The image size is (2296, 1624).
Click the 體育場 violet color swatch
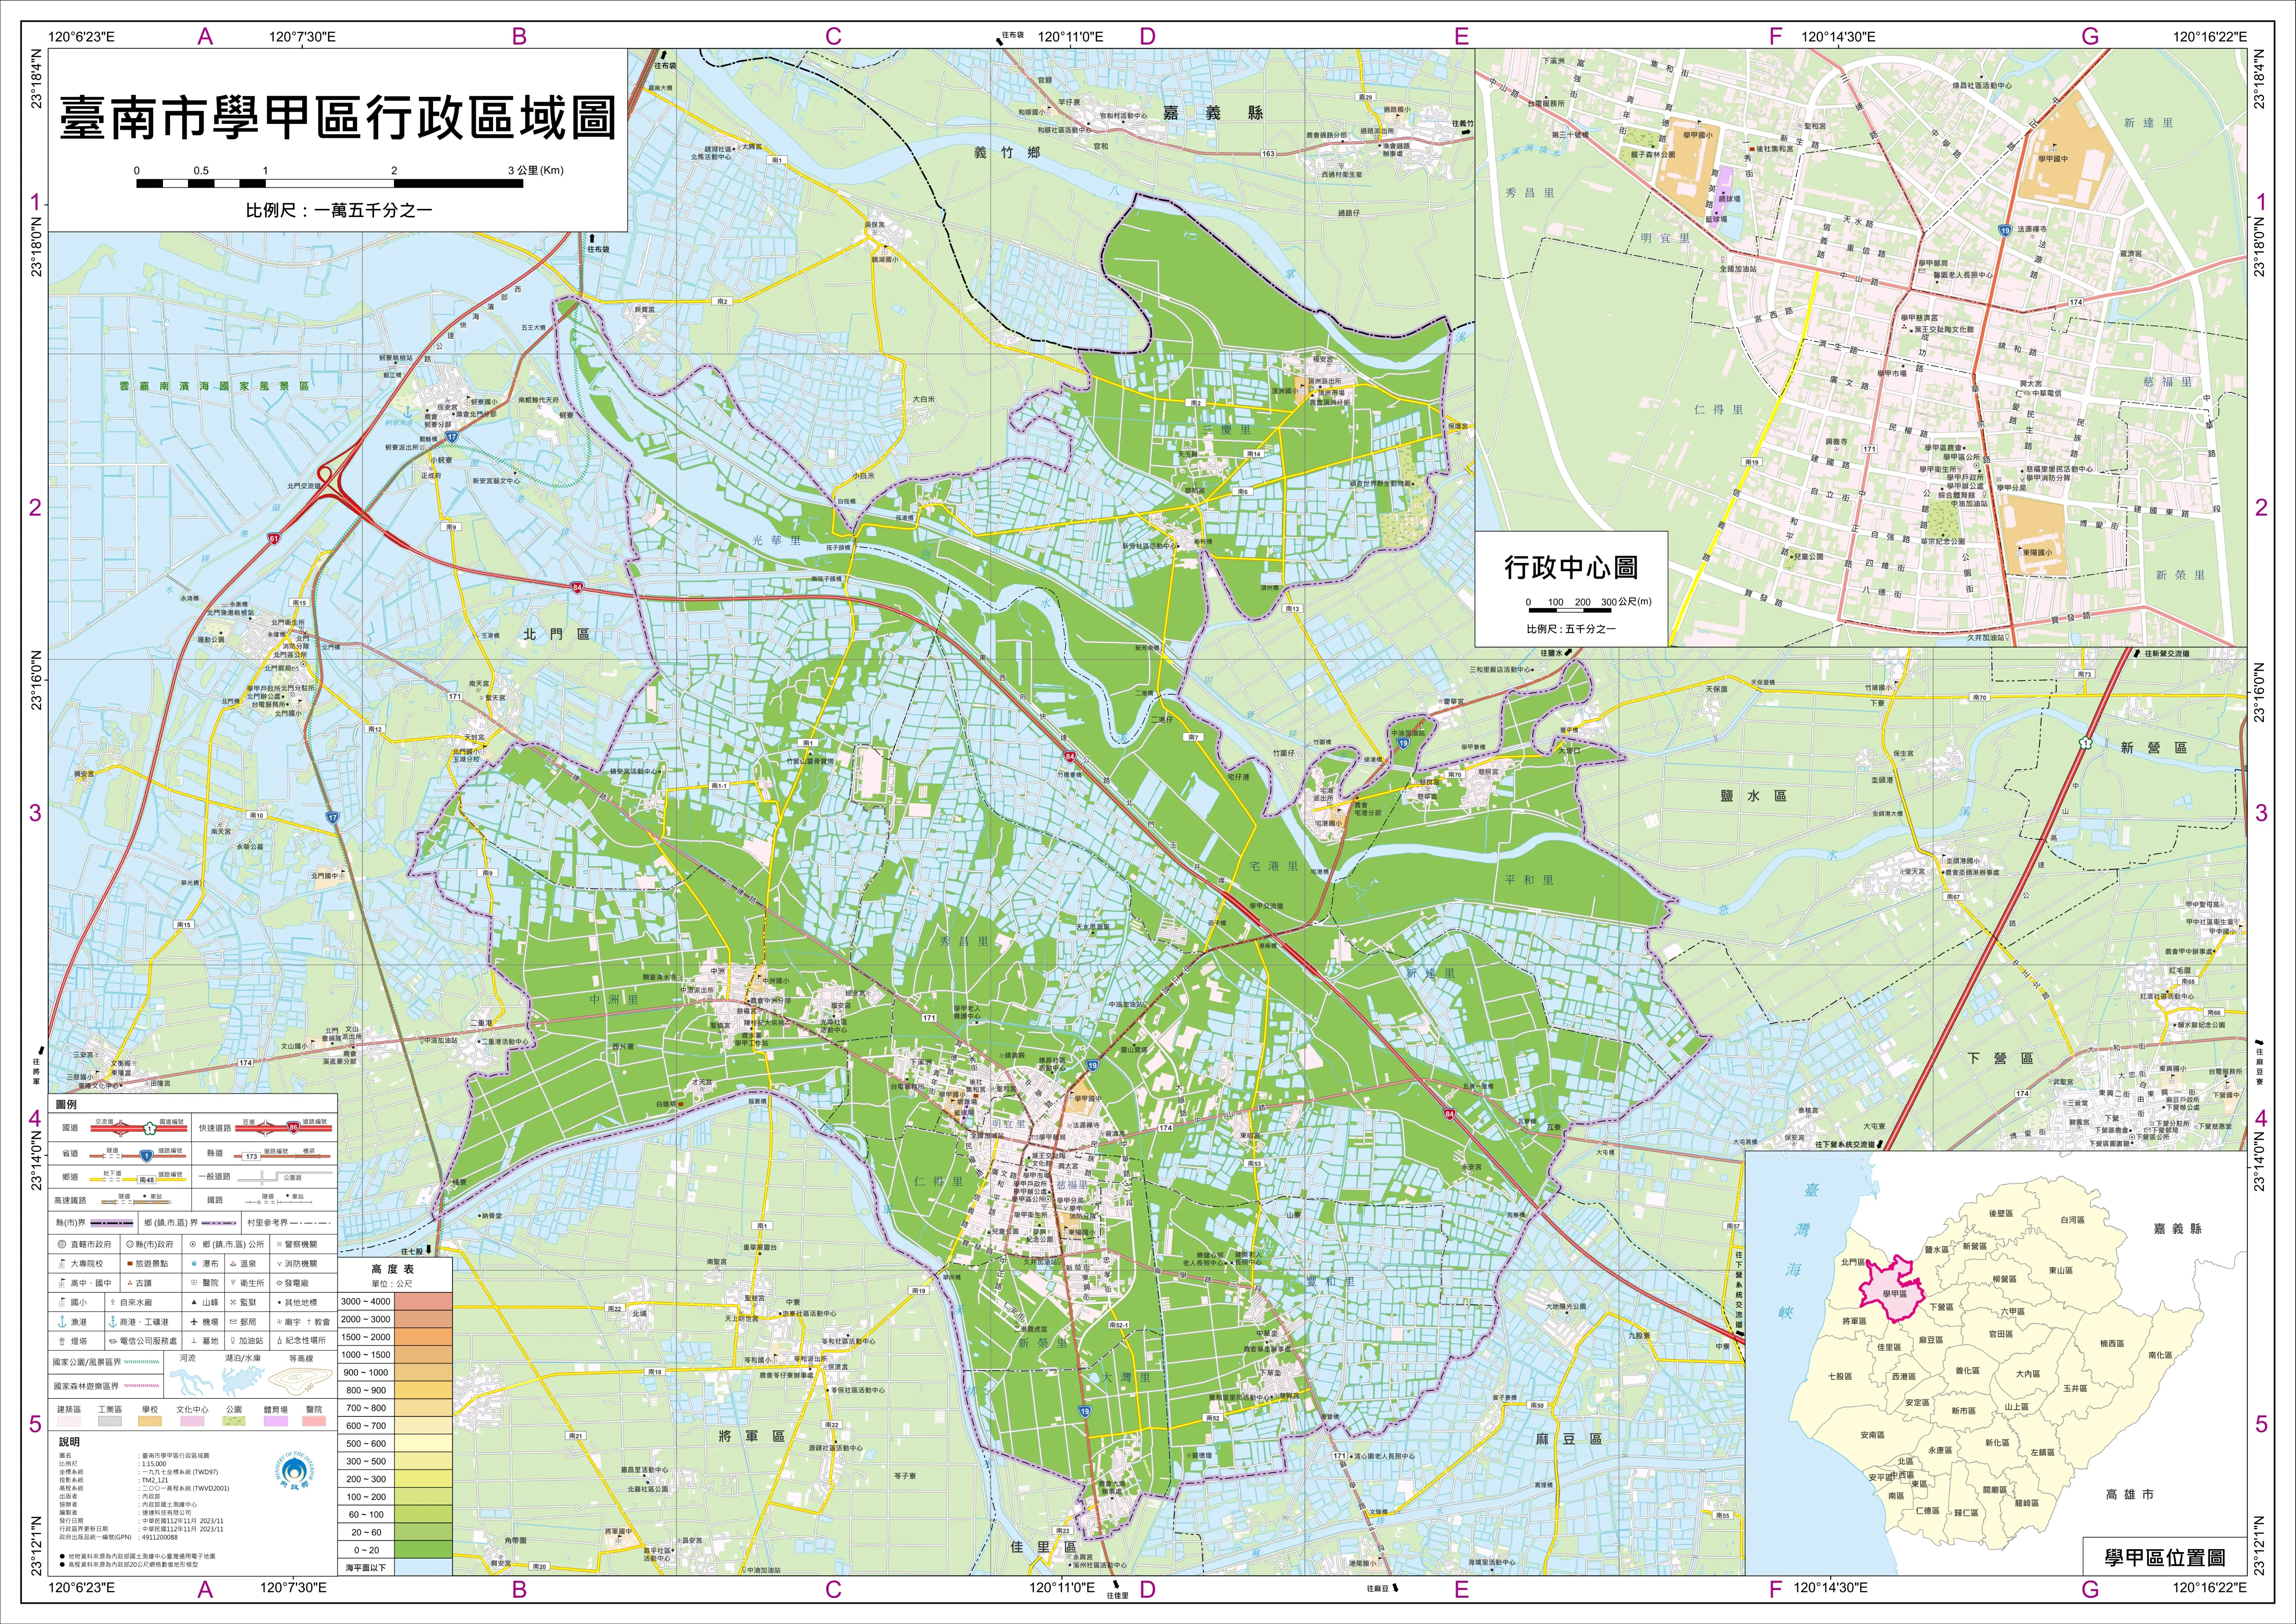tap(276, 1421)
